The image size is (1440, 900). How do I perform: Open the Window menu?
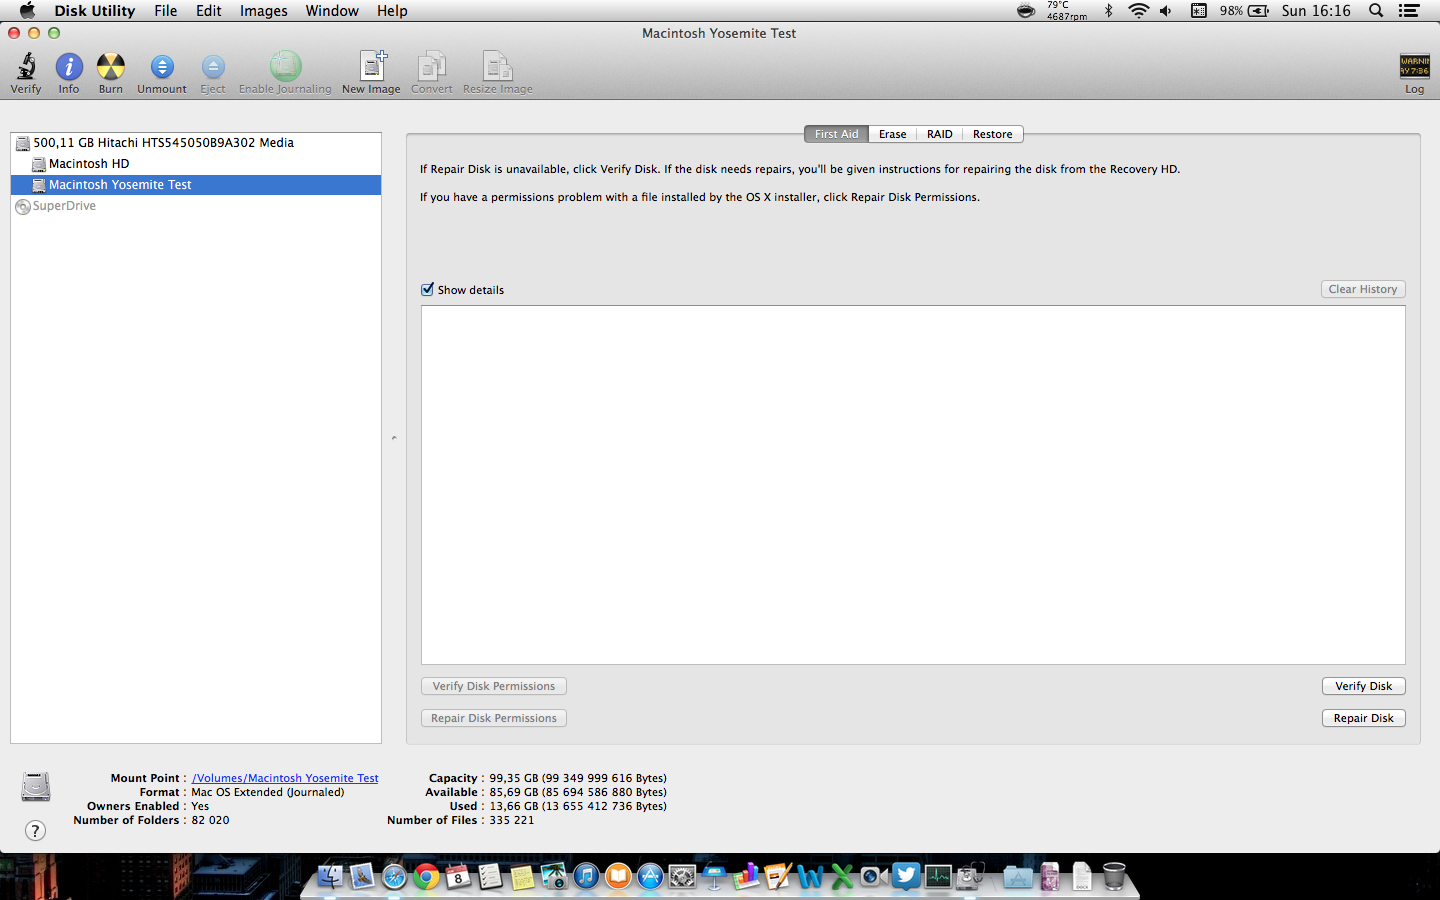332,11
